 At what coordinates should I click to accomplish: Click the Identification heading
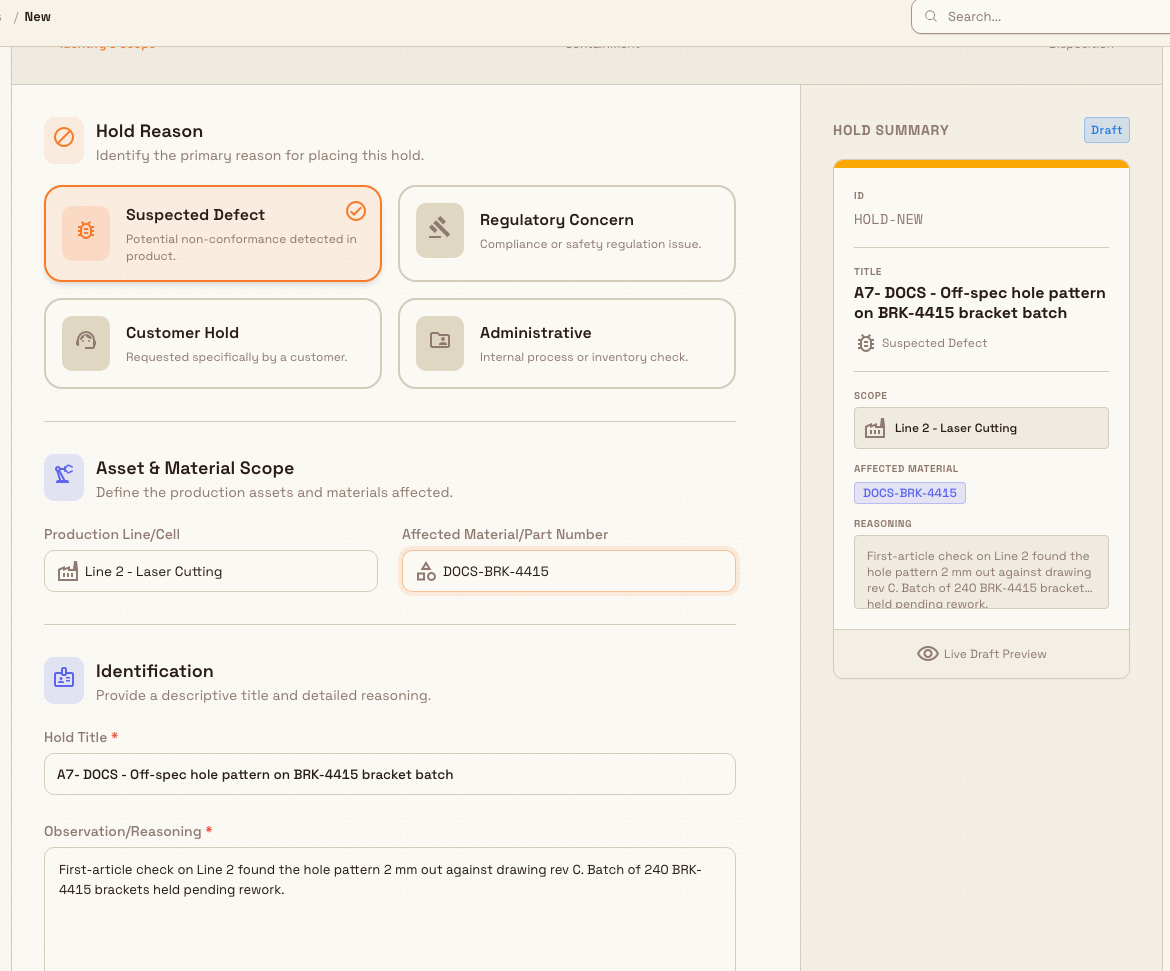click(x=154, y=671)
